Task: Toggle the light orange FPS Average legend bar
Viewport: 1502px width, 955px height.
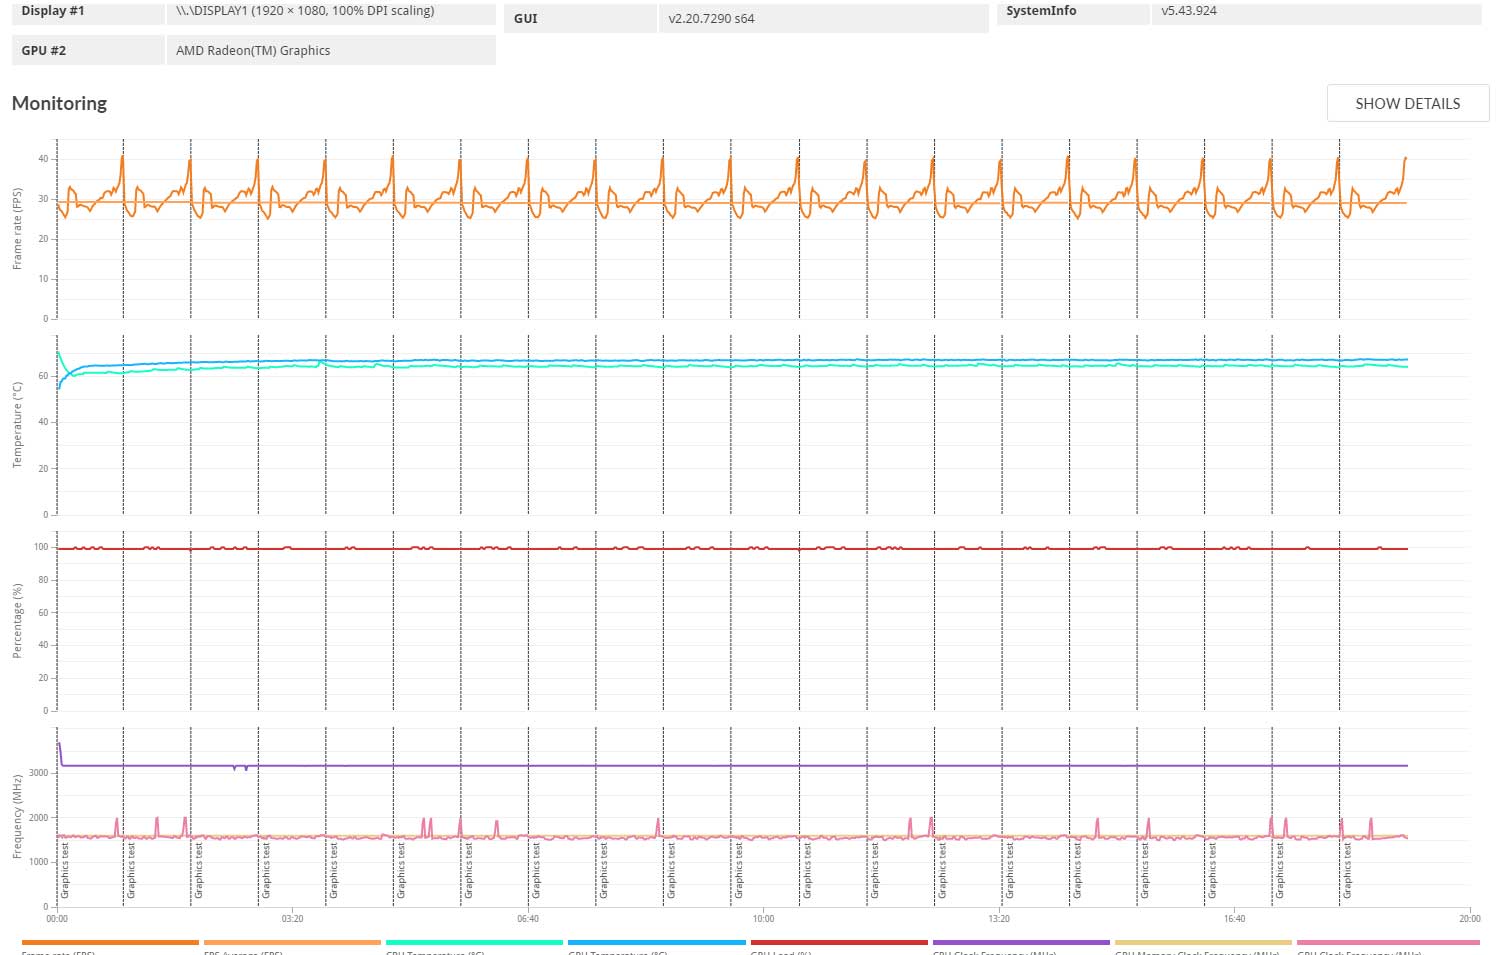Action: [292, 942]
